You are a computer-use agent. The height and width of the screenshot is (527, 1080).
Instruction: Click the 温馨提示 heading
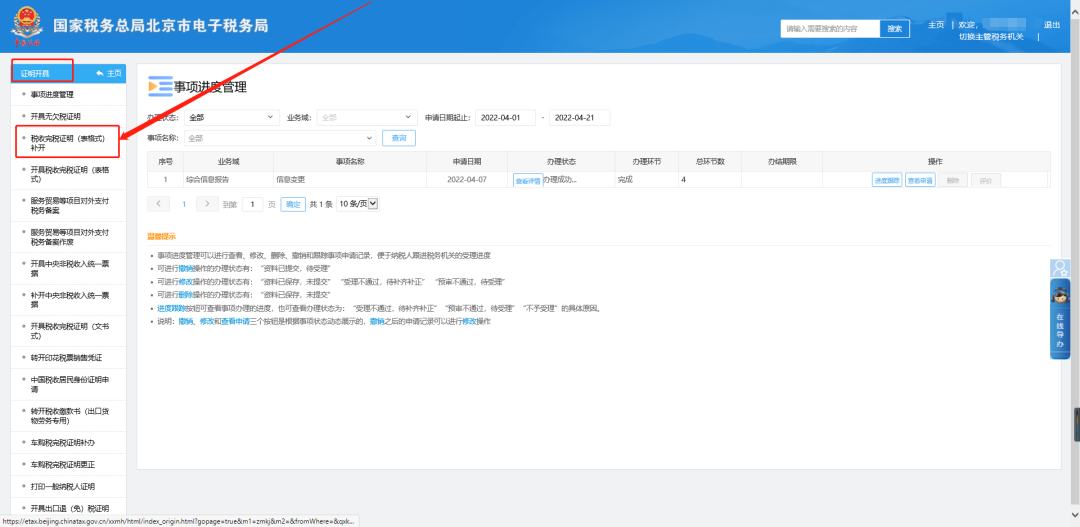(161, 237)
